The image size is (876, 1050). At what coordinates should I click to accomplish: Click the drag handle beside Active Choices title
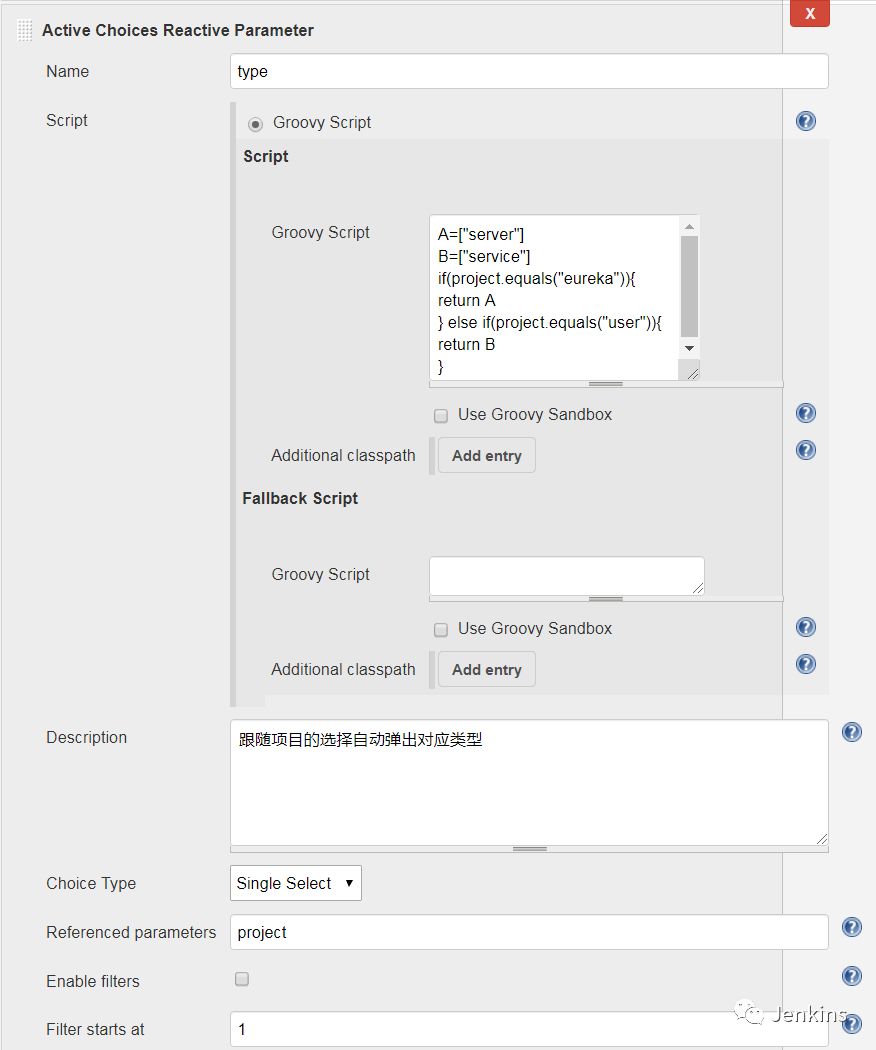[25, 31]
